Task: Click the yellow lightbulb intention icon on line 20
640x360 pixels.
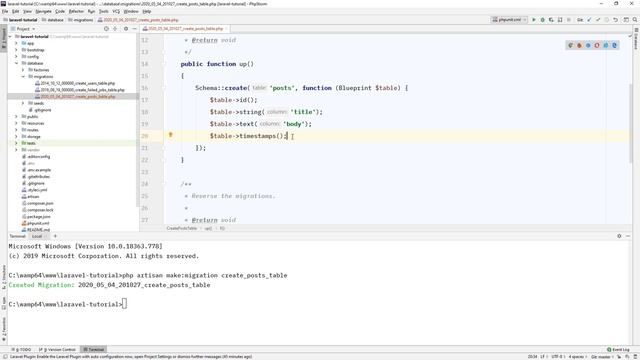Action: 171,135
